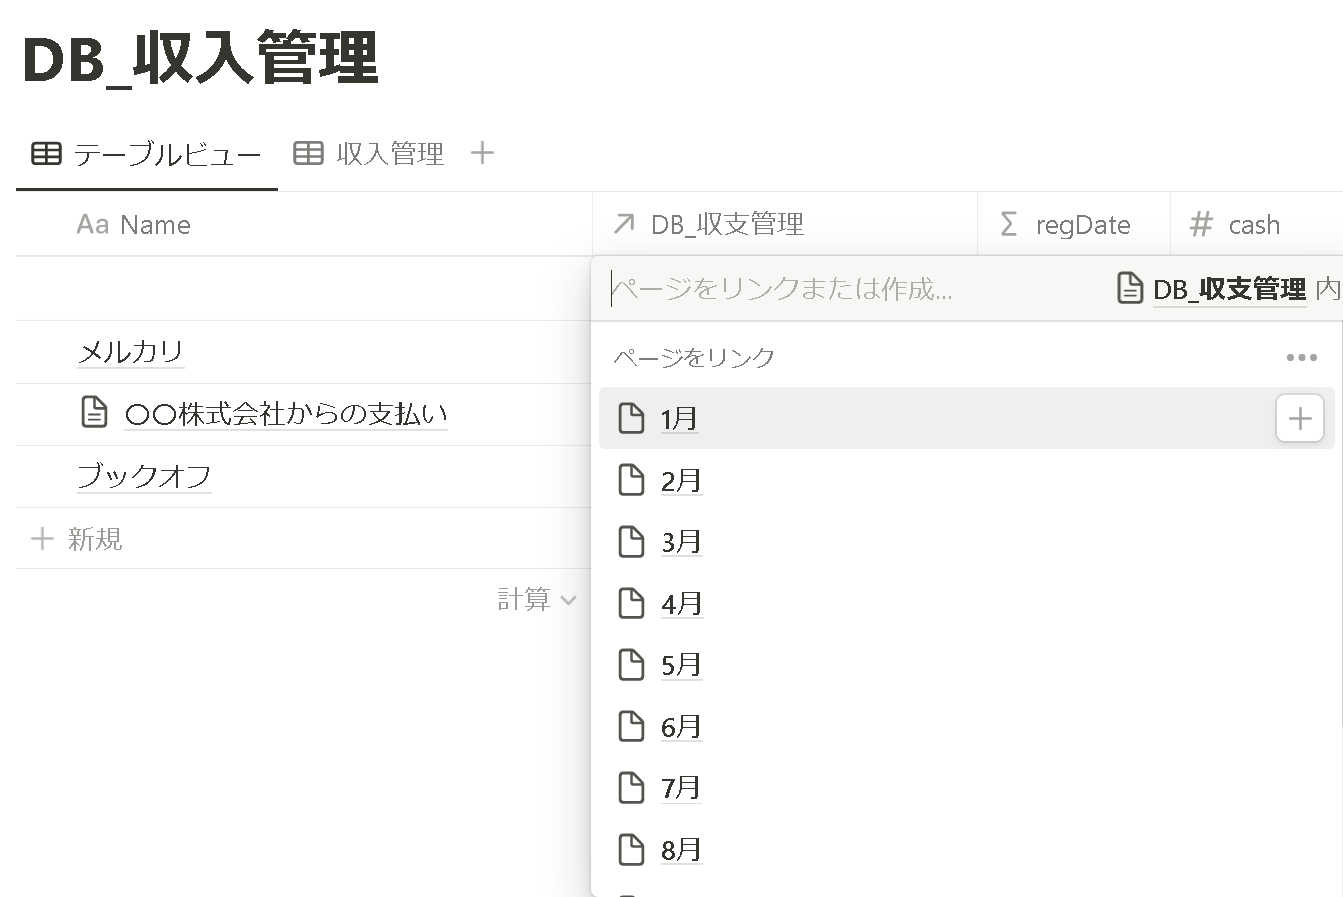Click the page icon next to 8月
The height and width of the screenshot is (897, 1343).
[x=631, y=850]
